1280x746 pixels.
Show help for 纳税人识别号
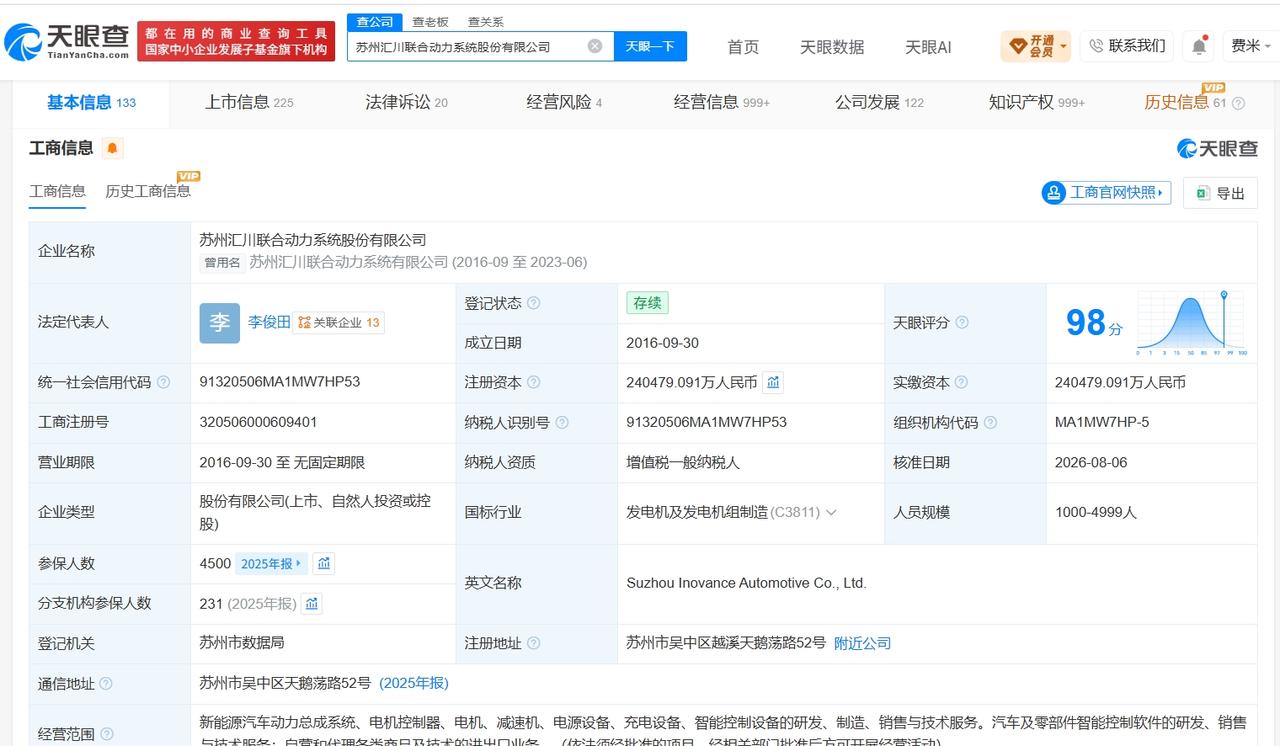tap(562, 423)
